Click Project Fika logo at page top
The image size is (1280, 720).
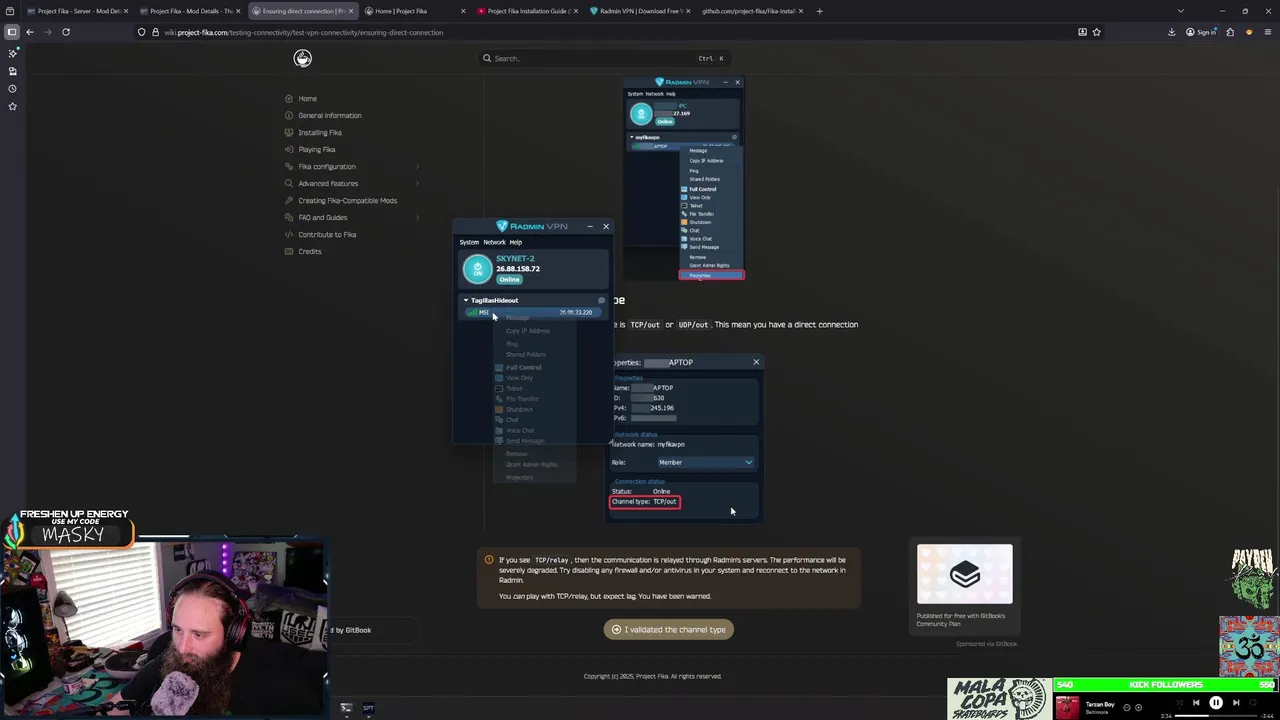click(x=302, y=58)
